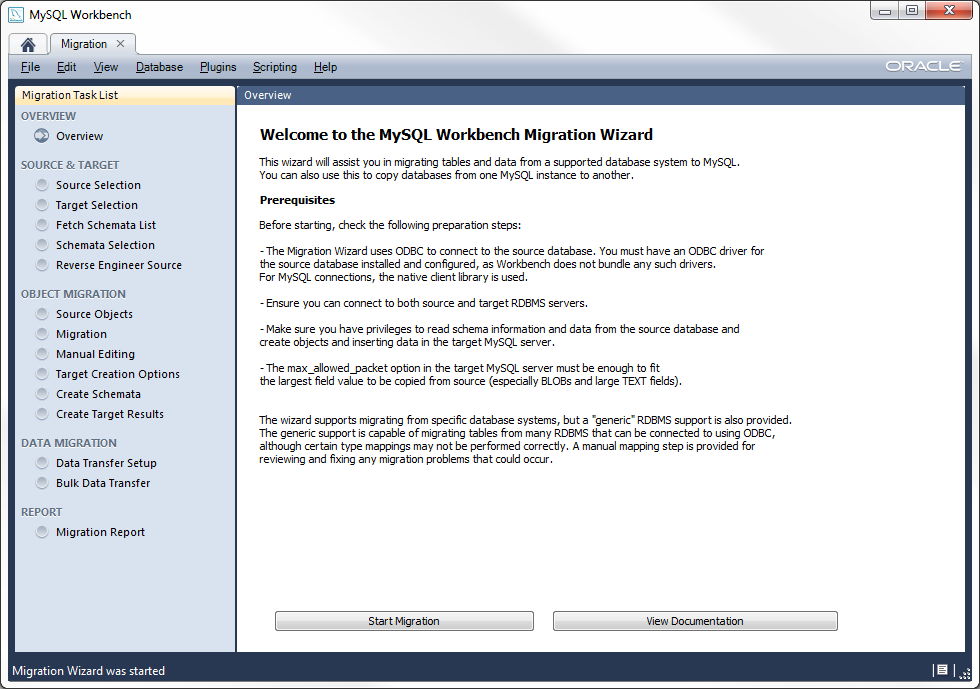Click the Overview step icon
Screen dimensions: 980x689
(x=41, y=136)
